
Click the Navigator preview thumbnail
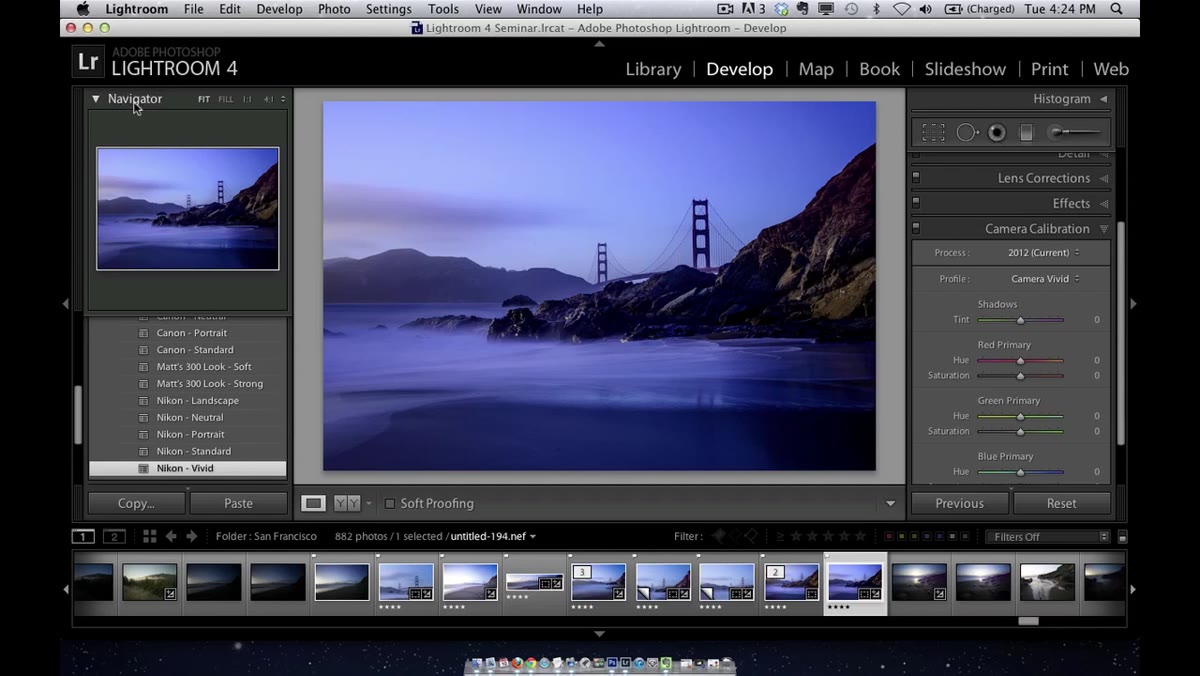click(188, 209)
